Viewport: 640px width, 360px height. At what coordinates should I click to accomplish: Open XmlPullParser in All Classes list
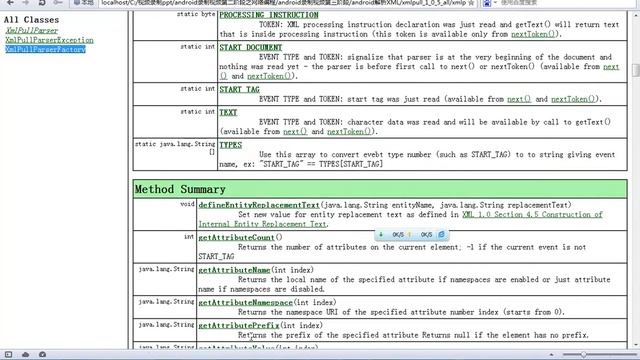pyautogui.click(x=31, y=30)
